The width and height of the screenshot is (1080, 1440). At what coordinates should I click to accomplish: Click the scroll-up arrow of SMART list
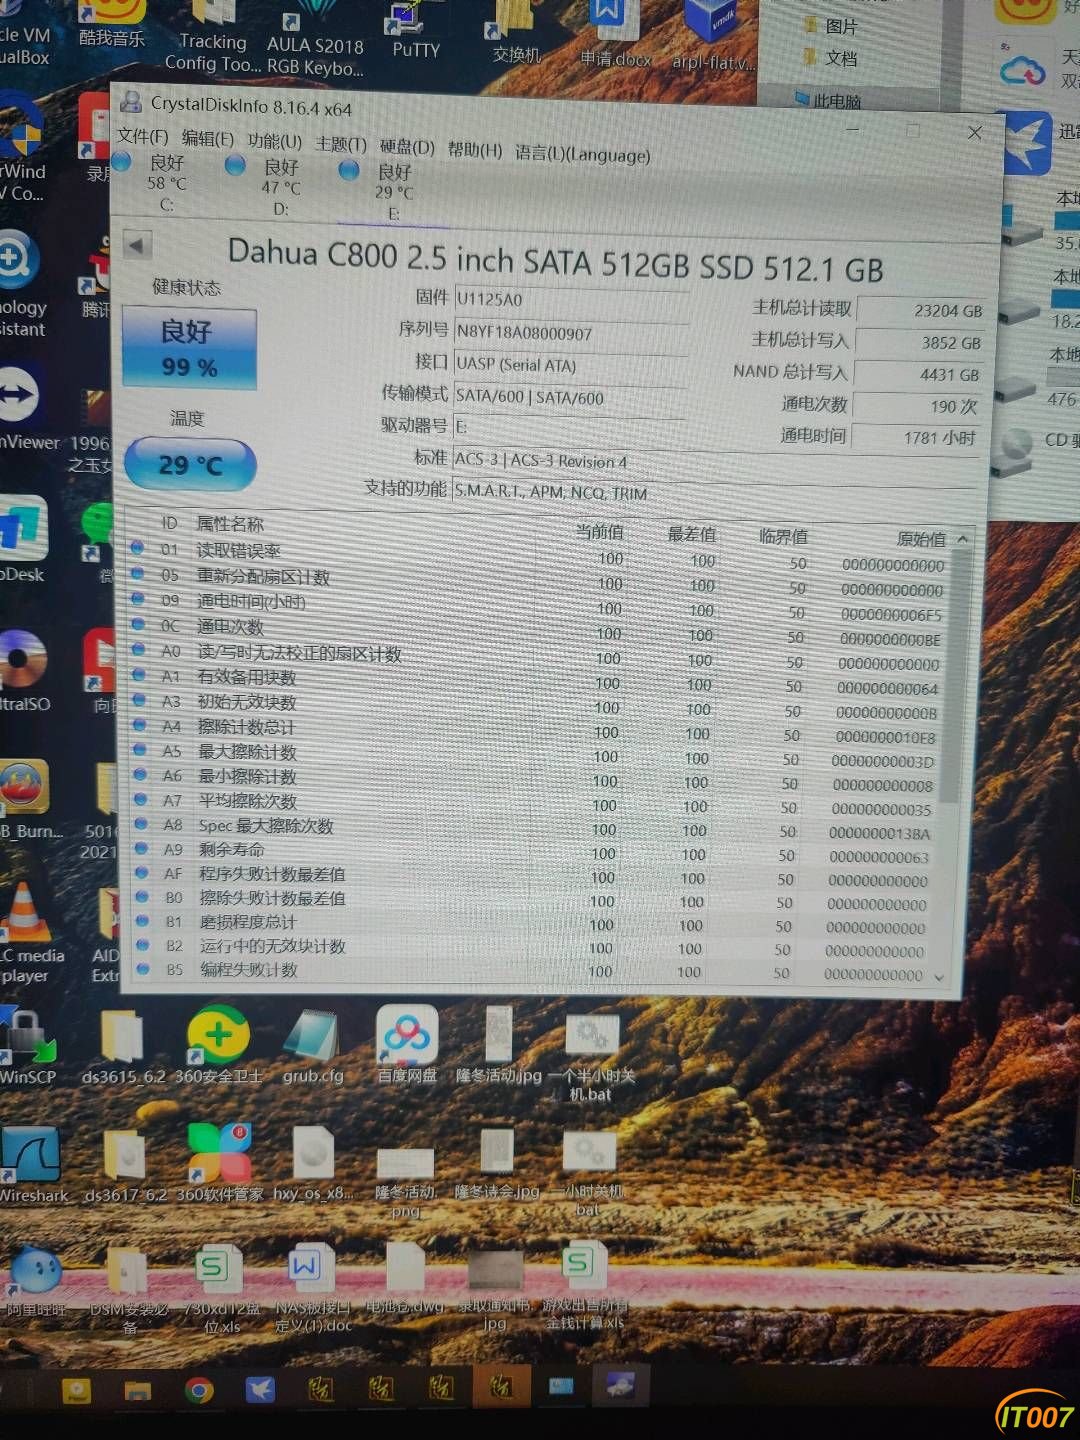tap(962, 540)
